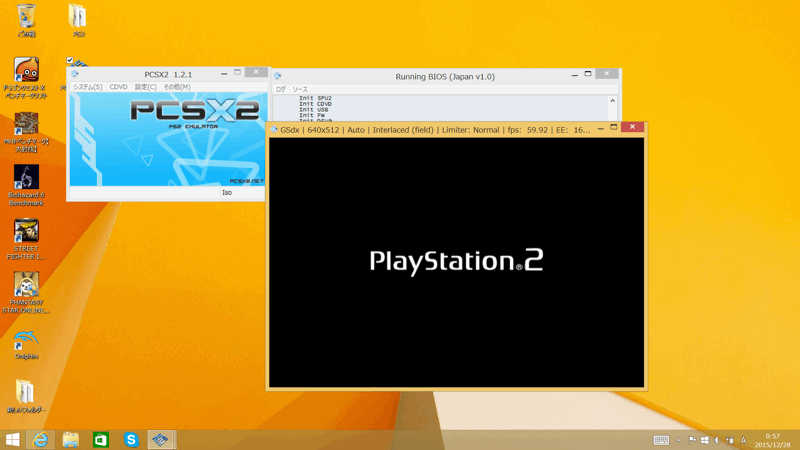Click the Windows Start button
The image size is (800, 450).
(12, 439)
